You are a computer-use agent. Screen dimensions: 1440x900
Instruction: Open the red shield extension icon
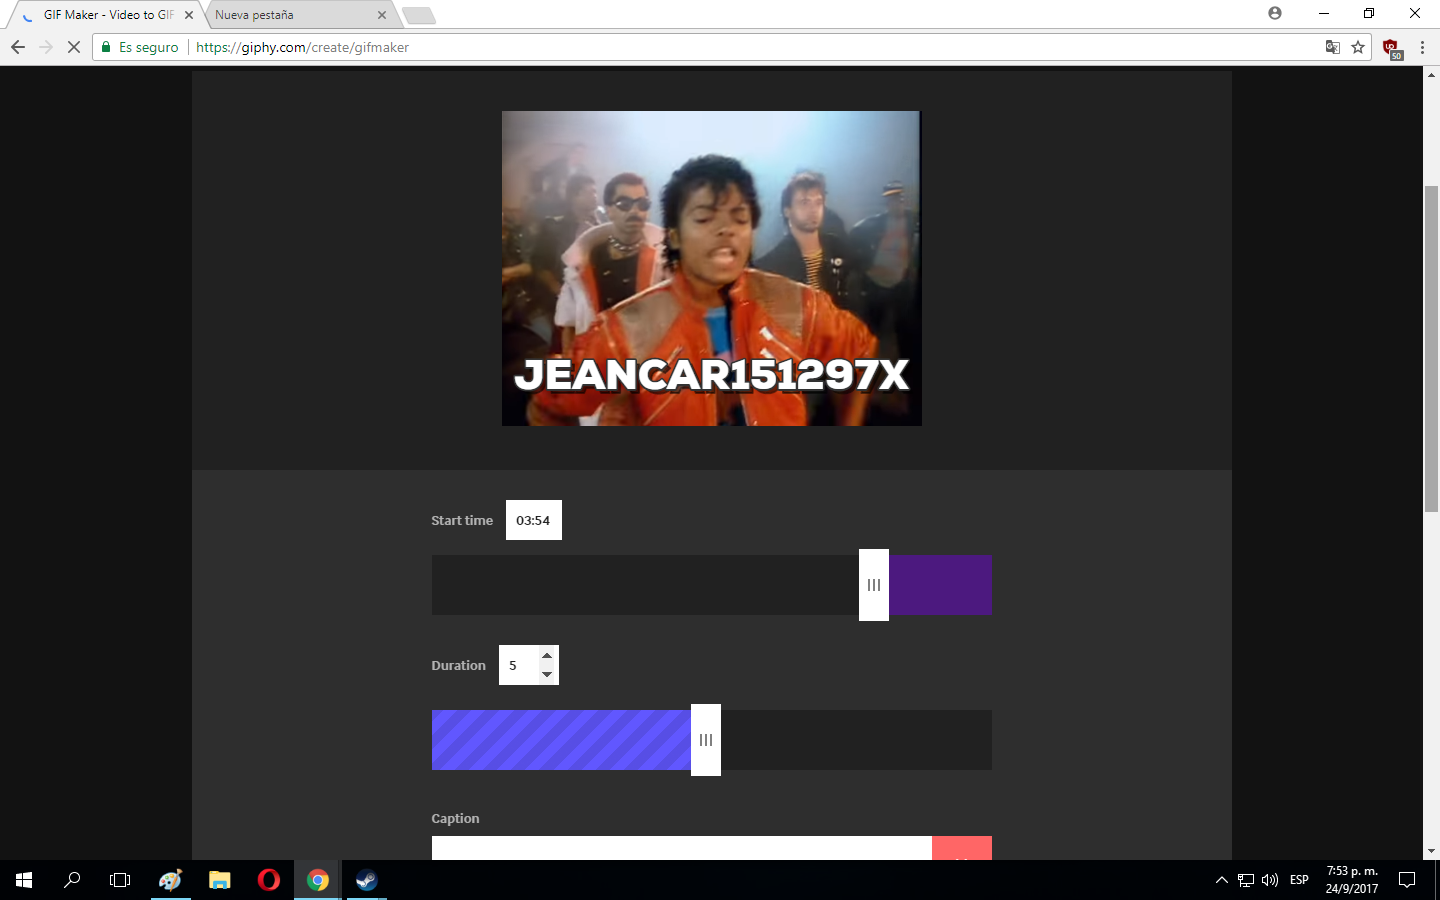click(x=1391, y=47)
